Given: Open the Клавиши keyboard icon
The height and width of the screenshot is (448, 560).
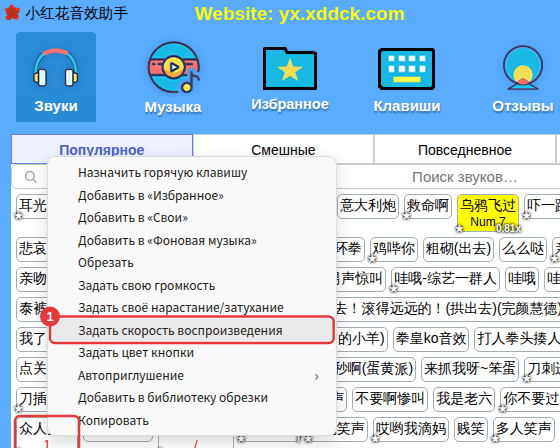Looking at the screenshot, I should point(406,69).
